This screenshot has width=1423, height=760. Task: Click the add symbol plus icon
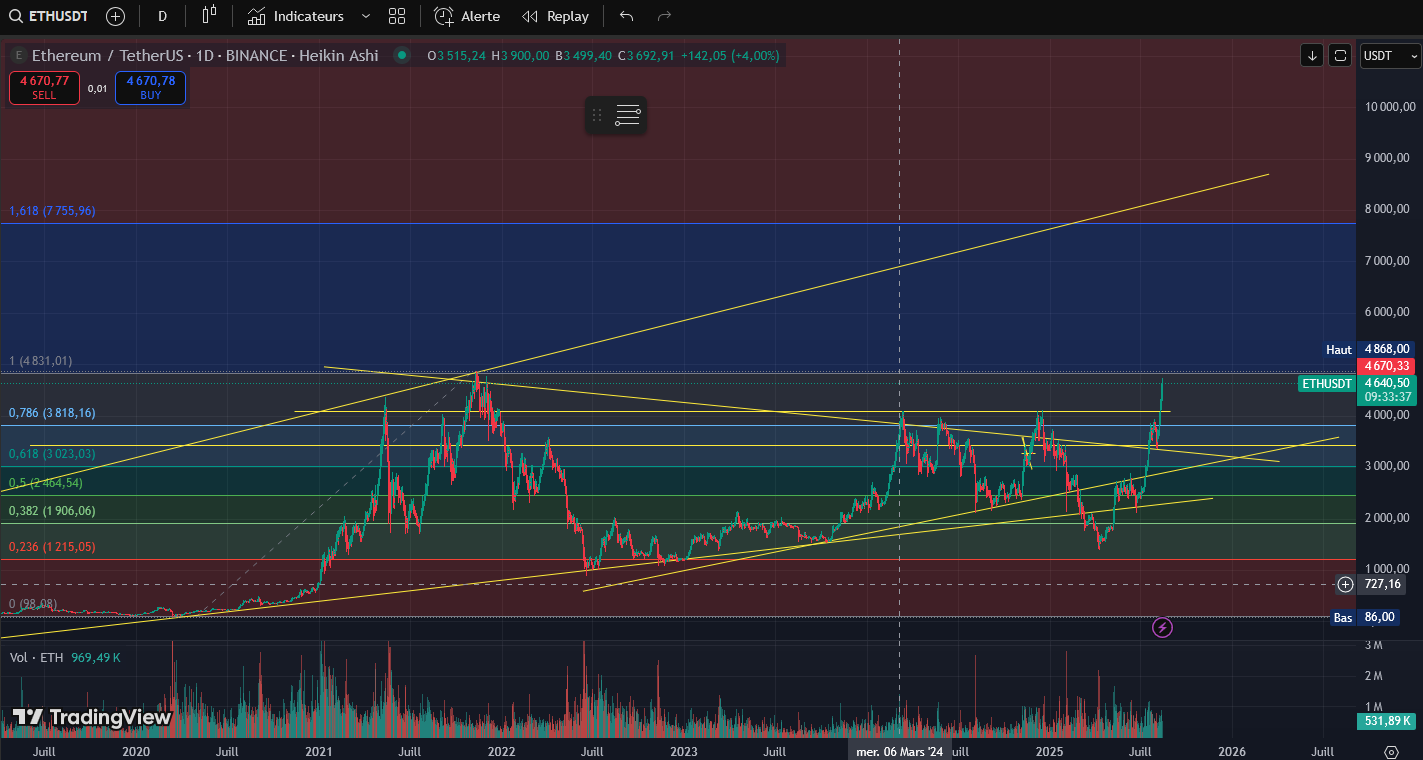tap(115, 16)
